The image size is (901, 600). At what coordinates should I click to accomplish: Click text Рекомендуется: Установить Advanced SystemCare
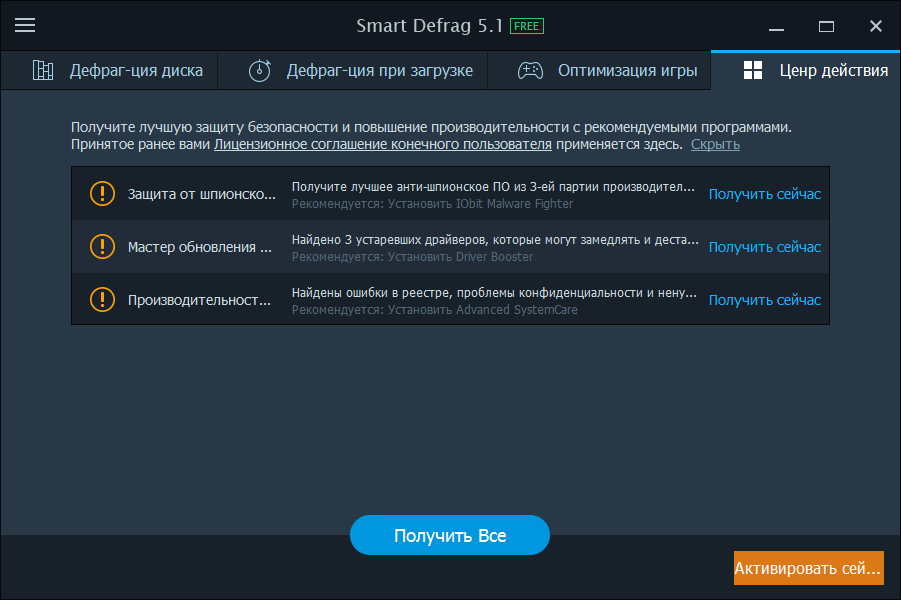pyautogui.click(x=434, y=309)
